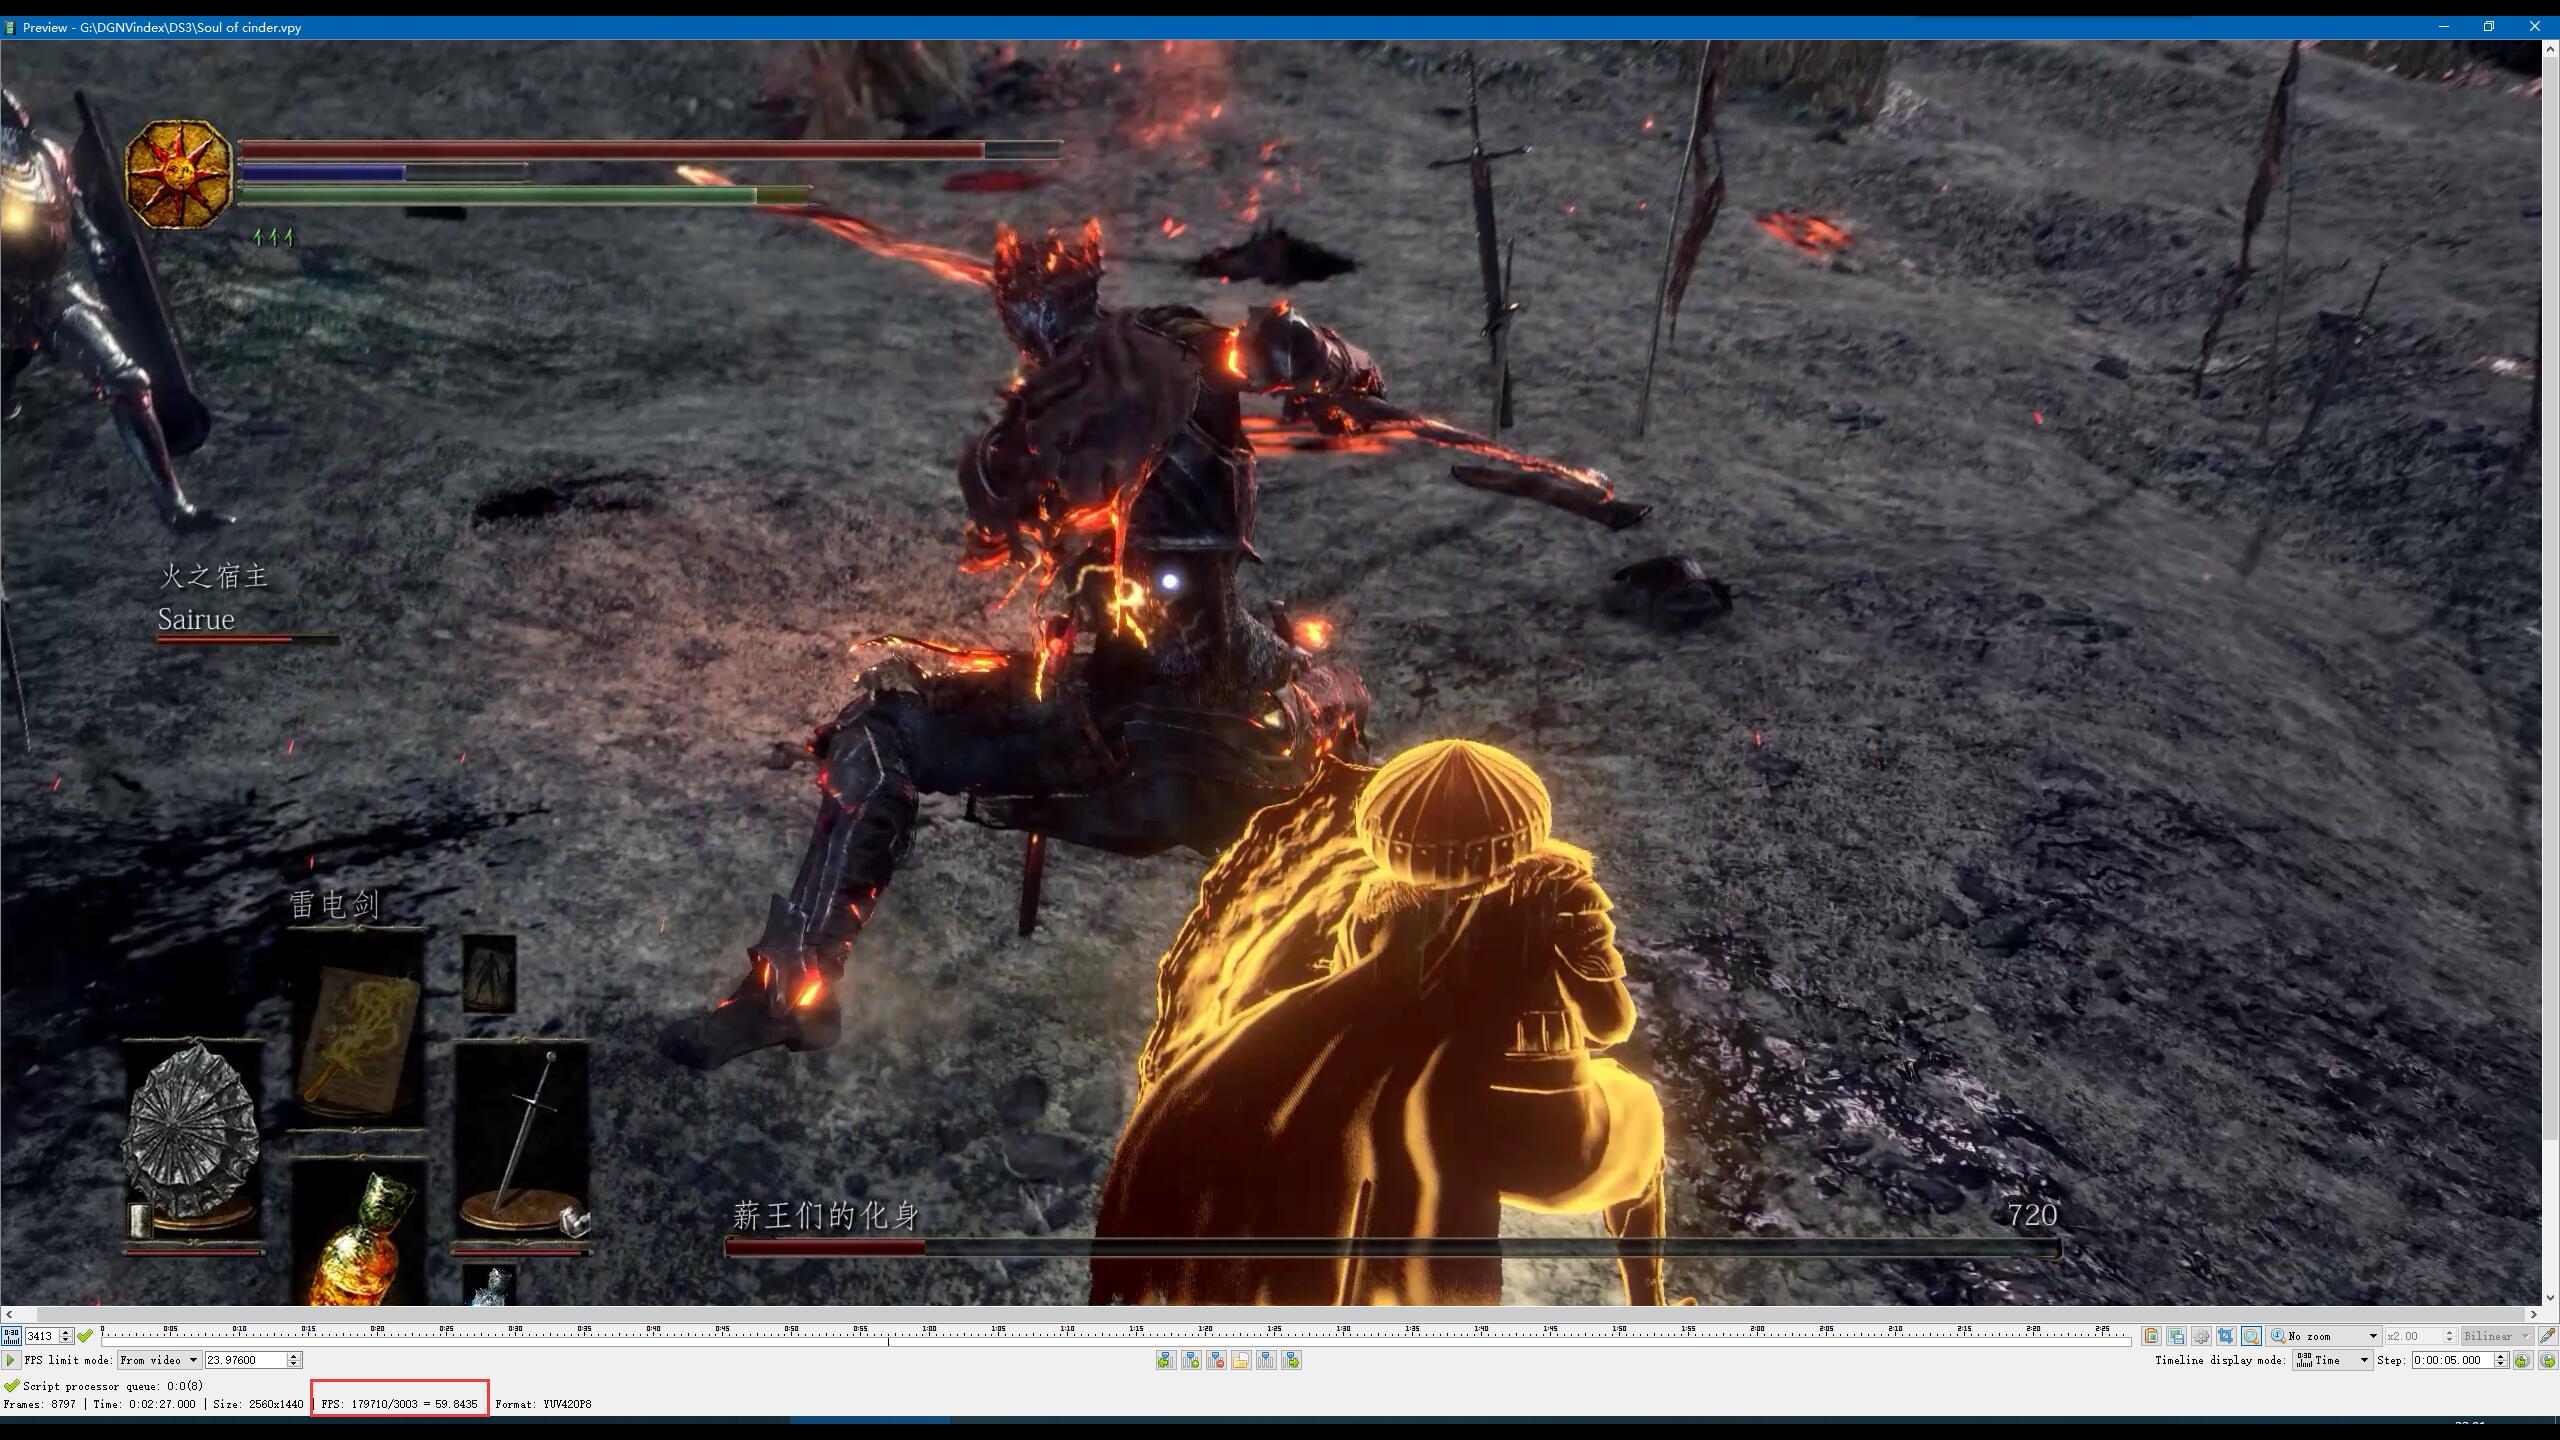Open the FPS limit mode dropdown
Image resolution: width=2560 pixels, height=1440 pixels.
pos(159,1360)
